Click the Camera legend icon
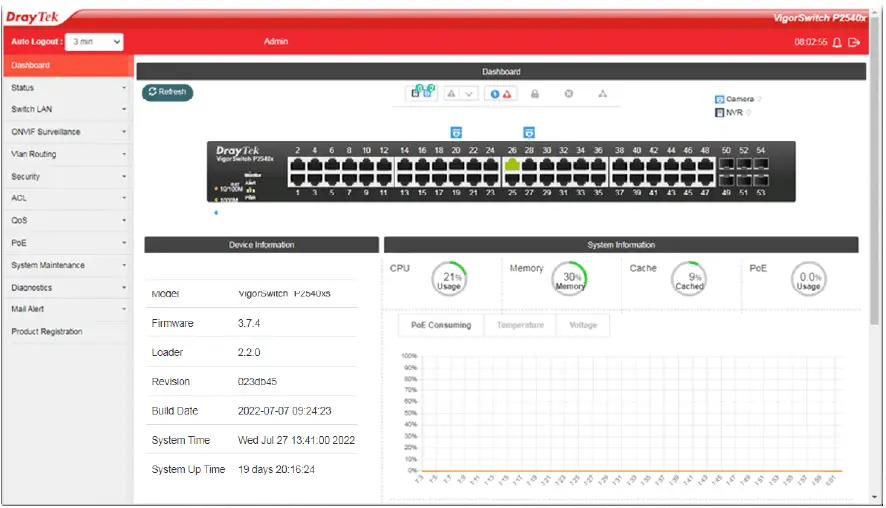Viewport: 886px width, 508px height. coord(719,99)
